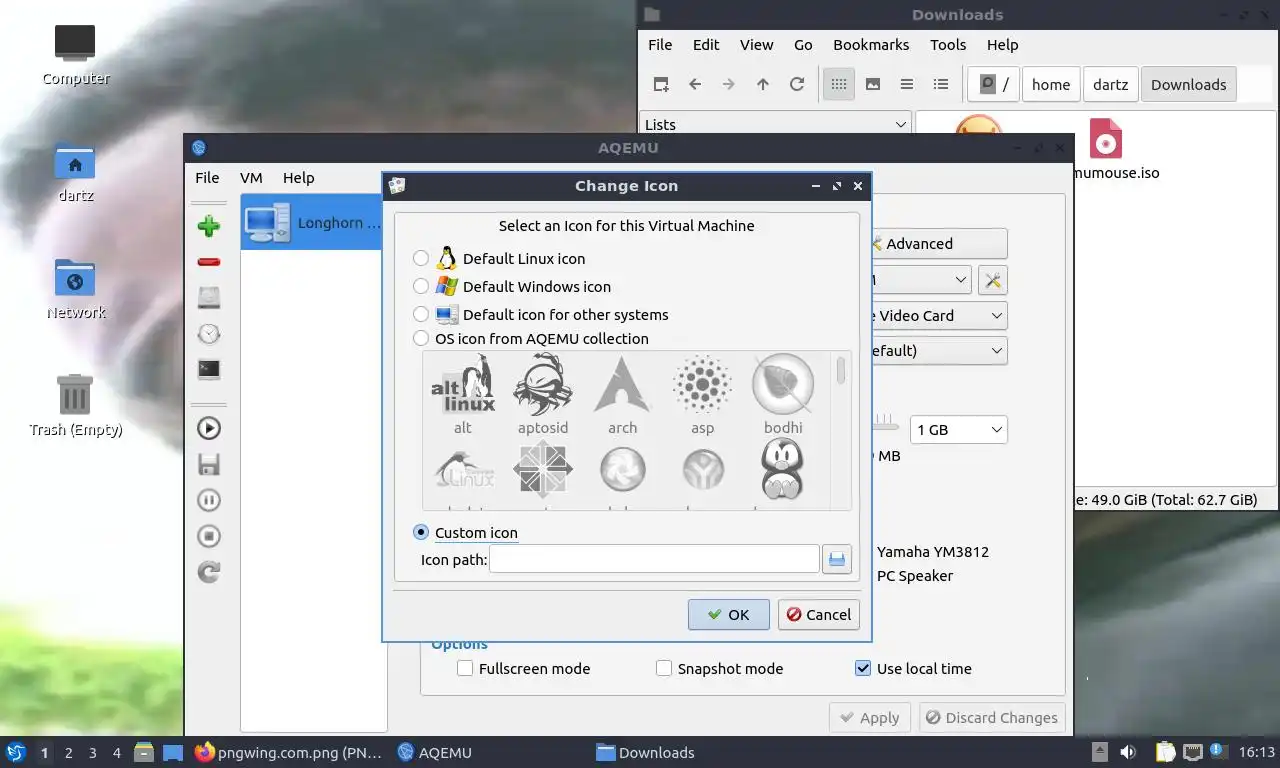The height and width of the screenshot is (768, 1280).
Task: Delete the VM with the red minus icon
Action: click(208, 262)
